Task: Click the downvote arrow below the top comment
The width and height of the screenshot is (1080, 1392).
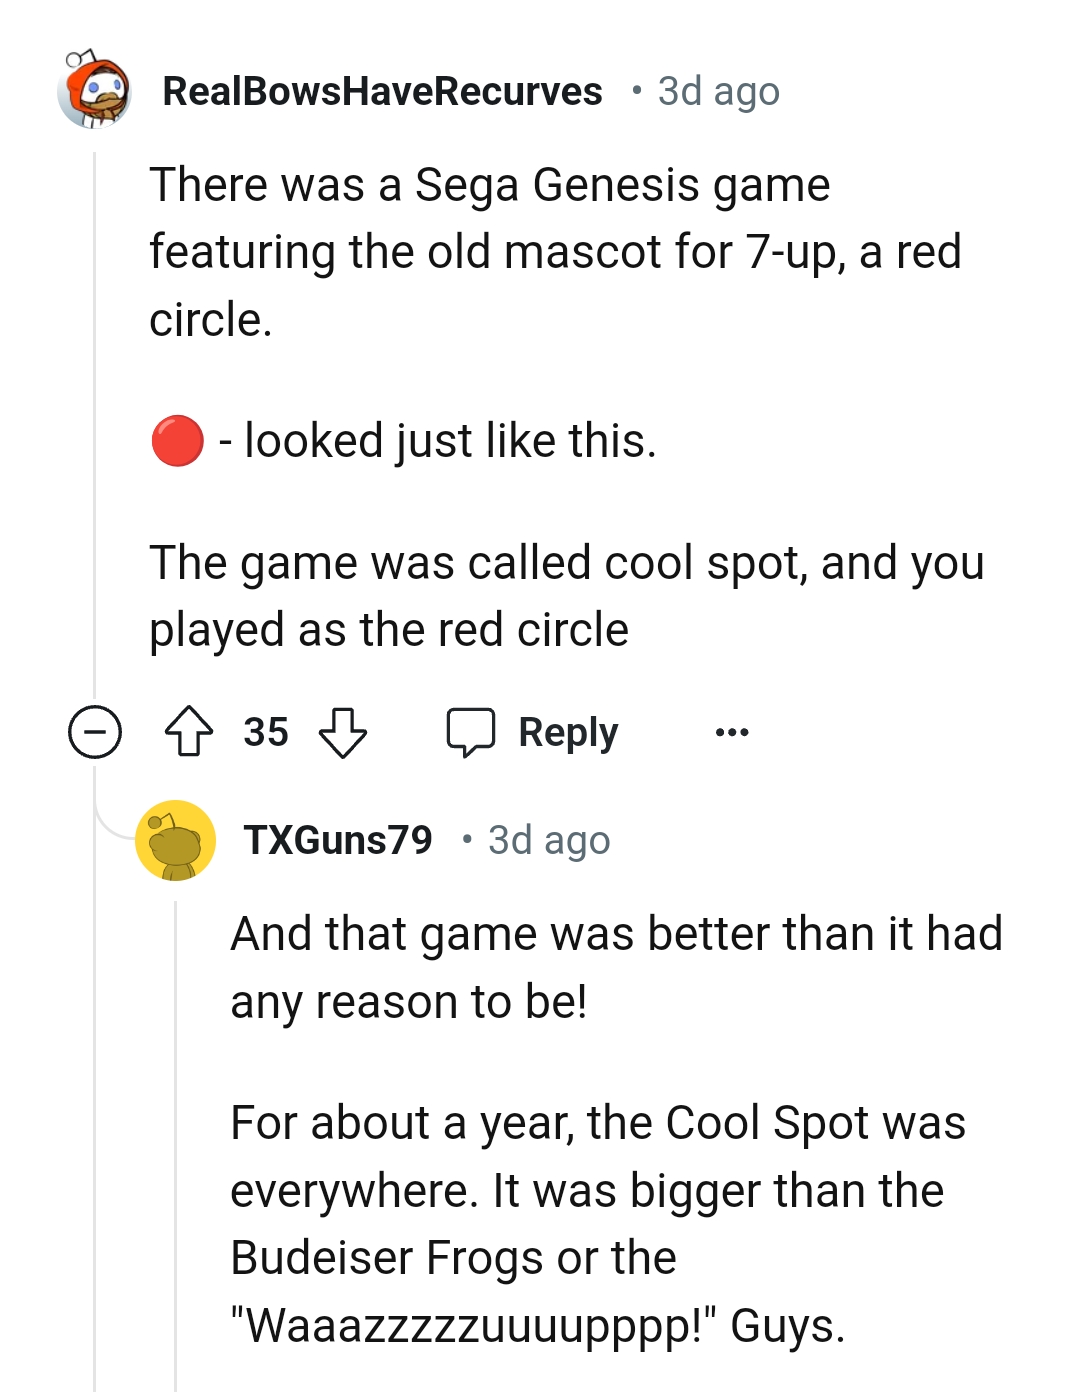Action: pos(342,735)
